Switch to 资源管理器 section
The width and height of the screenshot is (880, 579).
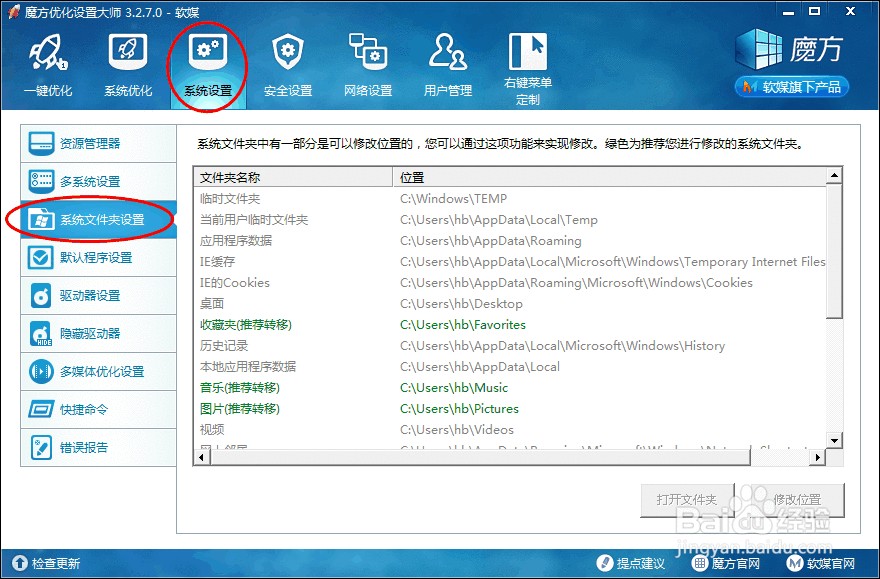click(x=99, y=144)
